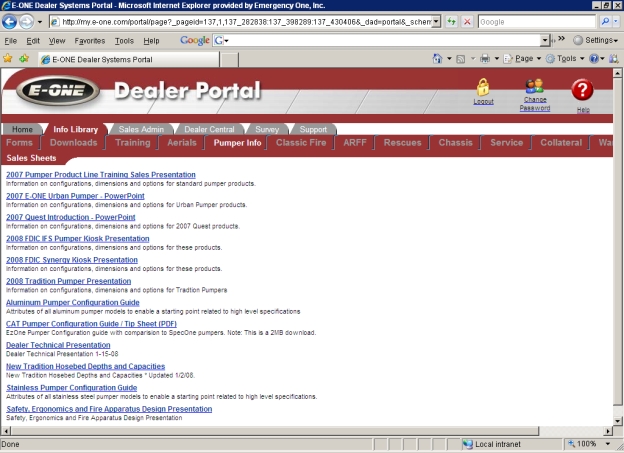The image size is (624, 453).
Task: Click the Google toolbar logo
Action: point(195,40)
